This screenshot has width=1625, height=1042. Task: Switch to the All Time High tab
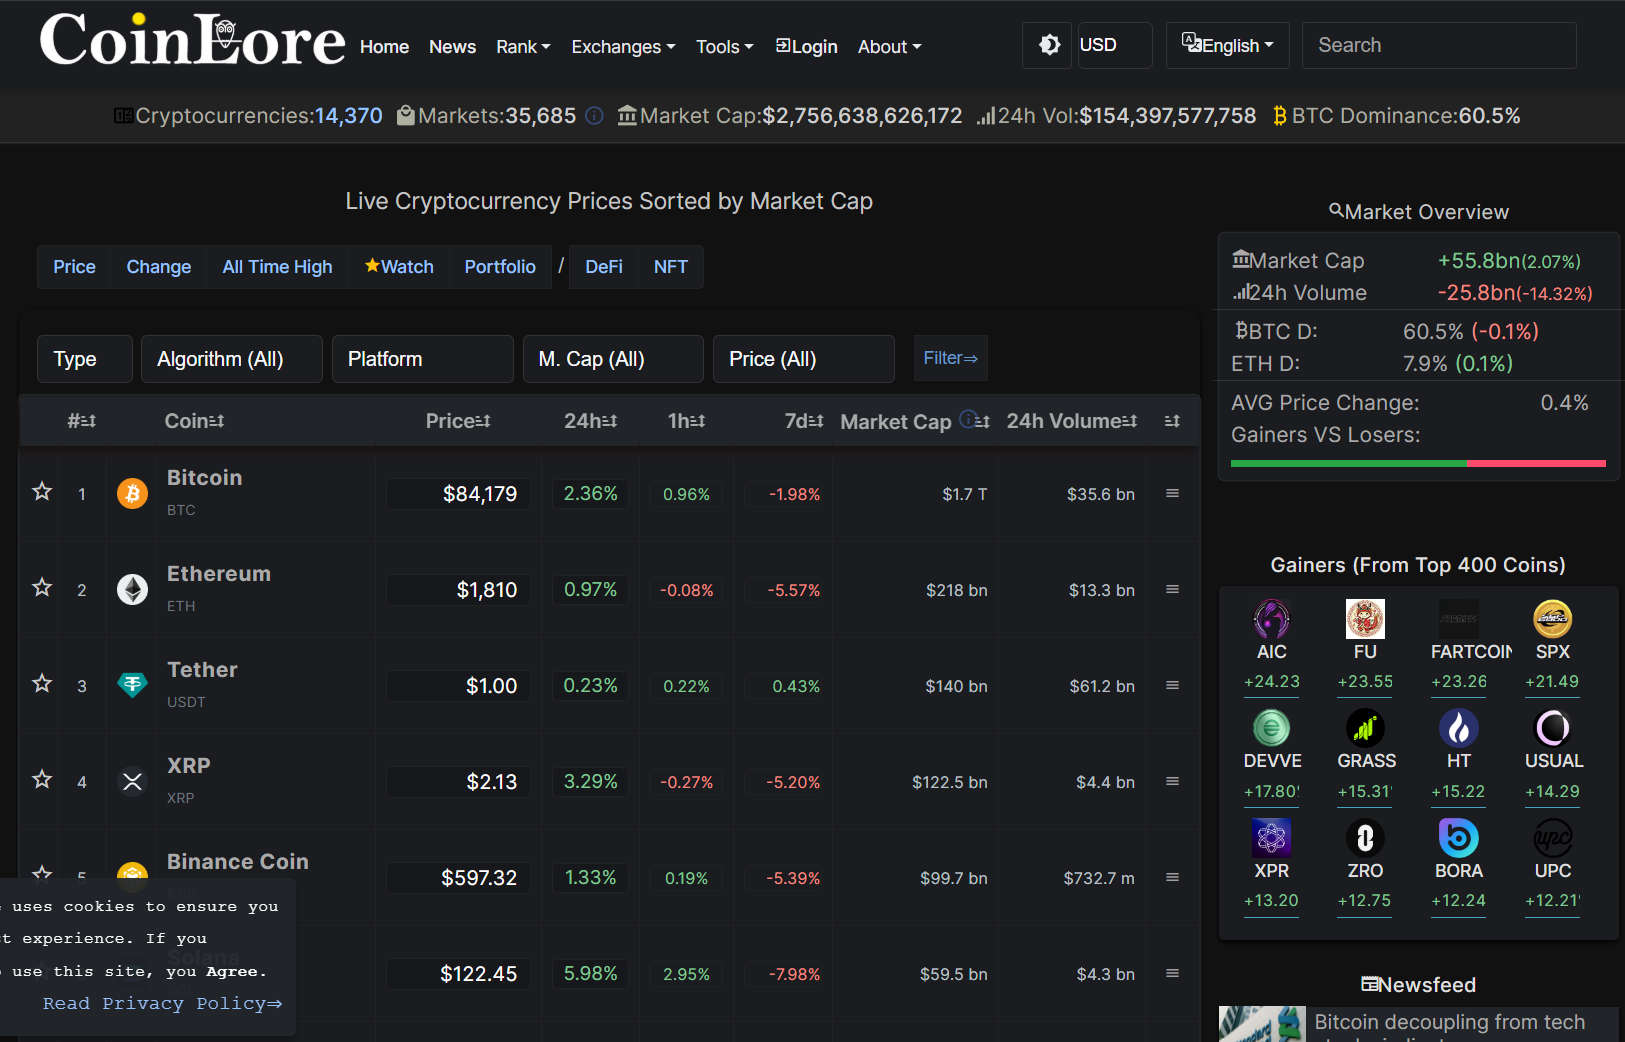[277, 267]
